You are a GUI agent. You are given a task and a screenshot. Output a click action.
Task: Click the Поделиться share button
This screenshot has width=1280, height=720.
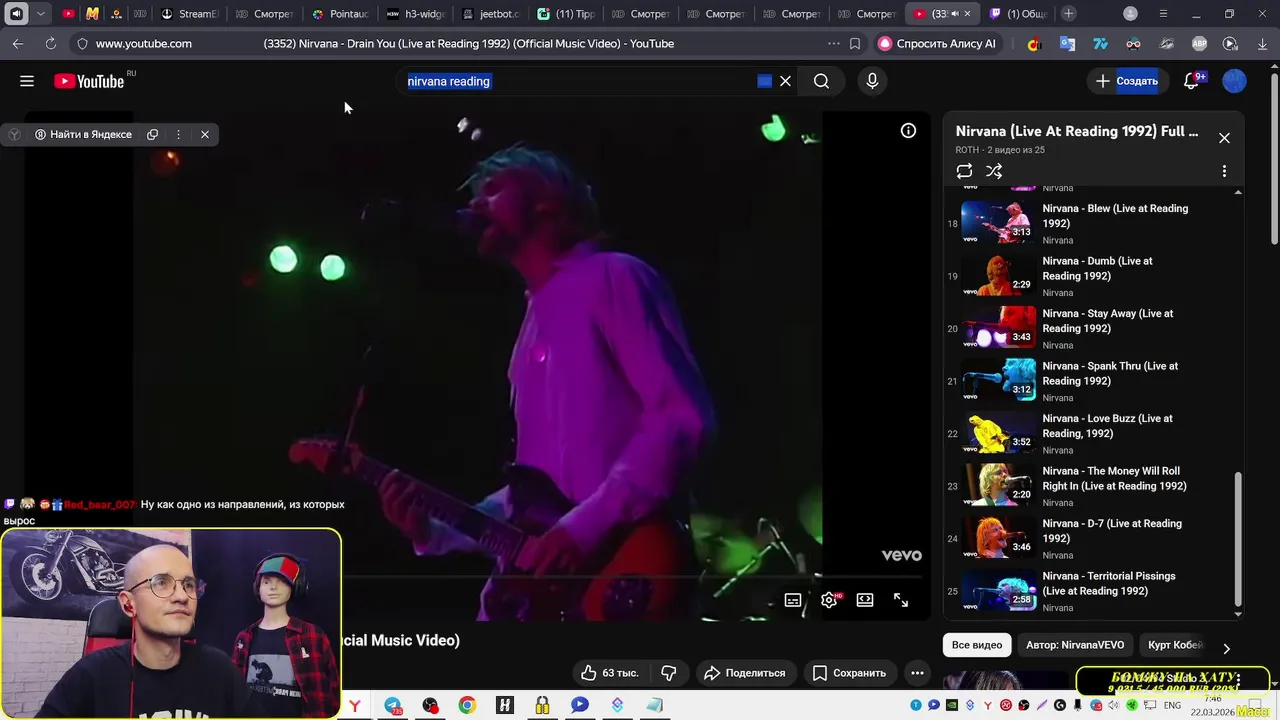click(745, 673)
